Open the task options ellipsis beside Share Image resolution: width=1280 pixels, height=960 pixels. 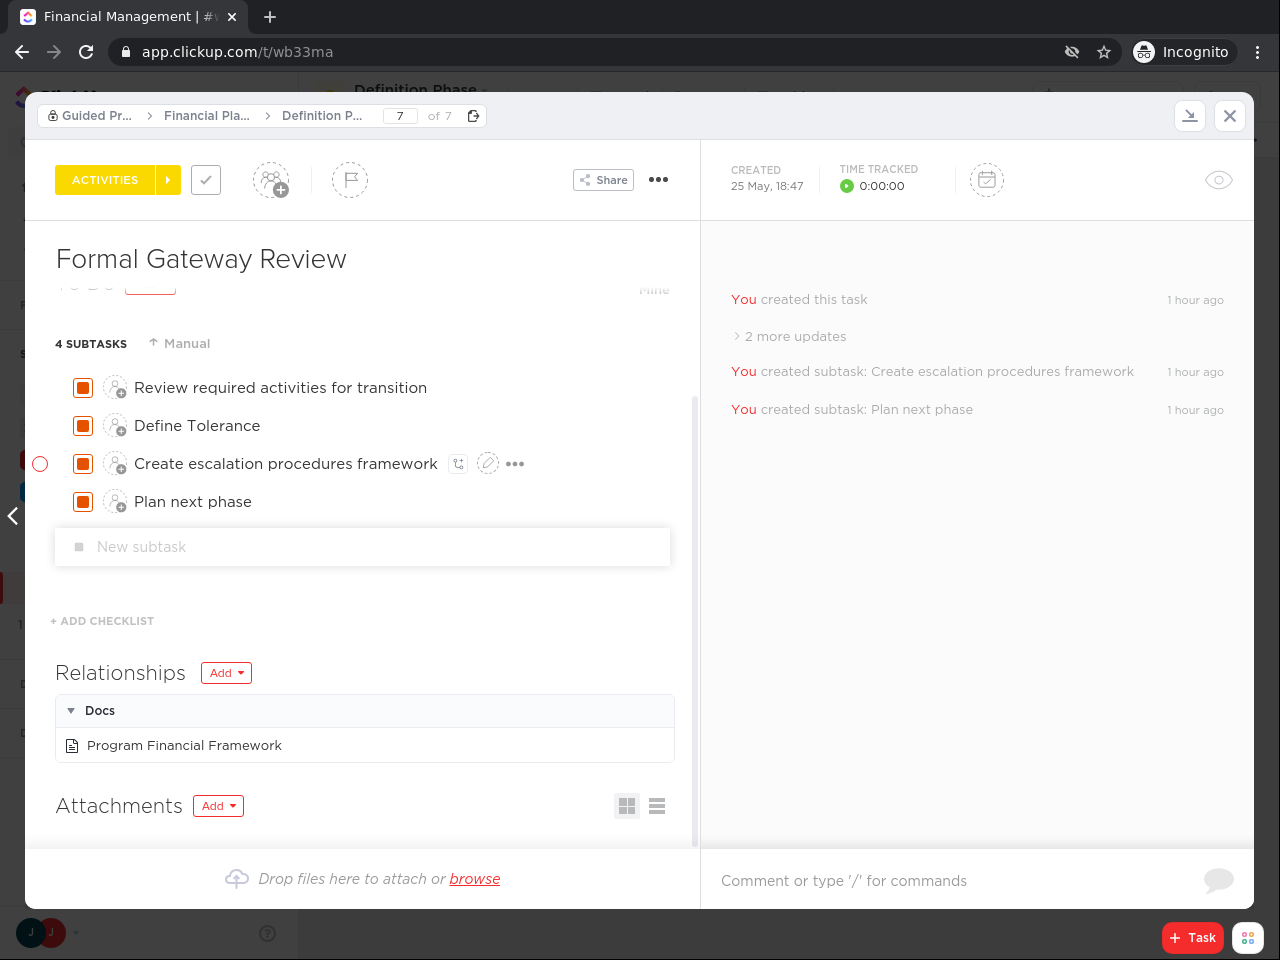tap(658, 180)
